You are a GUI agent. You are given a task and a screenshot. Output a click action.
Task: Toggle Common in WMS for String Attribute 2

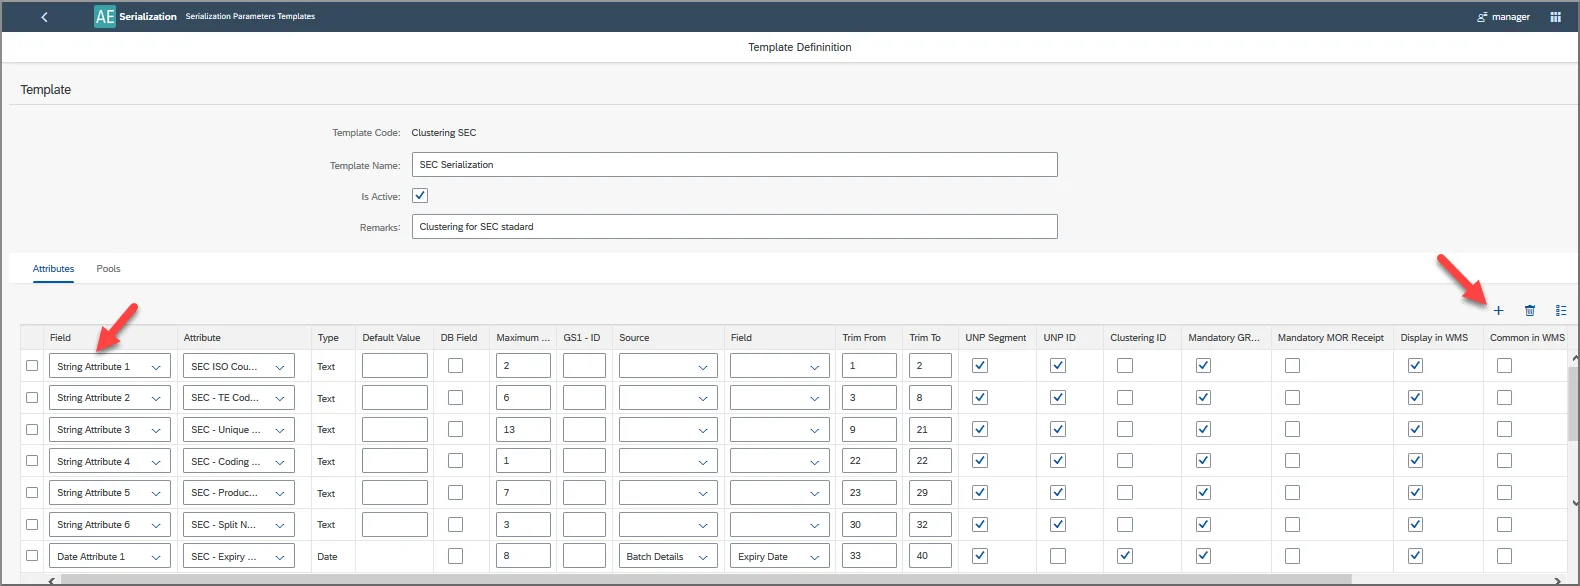pos(1504,398)
